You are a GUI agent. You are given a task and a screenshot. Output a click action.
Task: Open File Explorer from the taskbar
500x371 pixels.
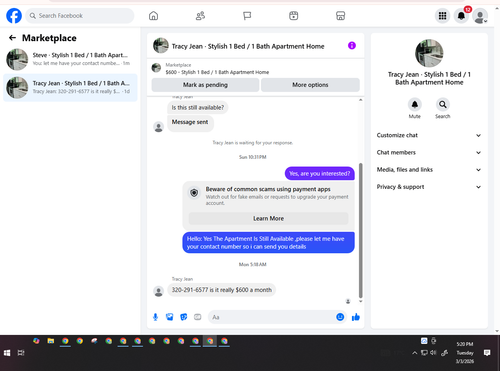click(x=51, y=341)
